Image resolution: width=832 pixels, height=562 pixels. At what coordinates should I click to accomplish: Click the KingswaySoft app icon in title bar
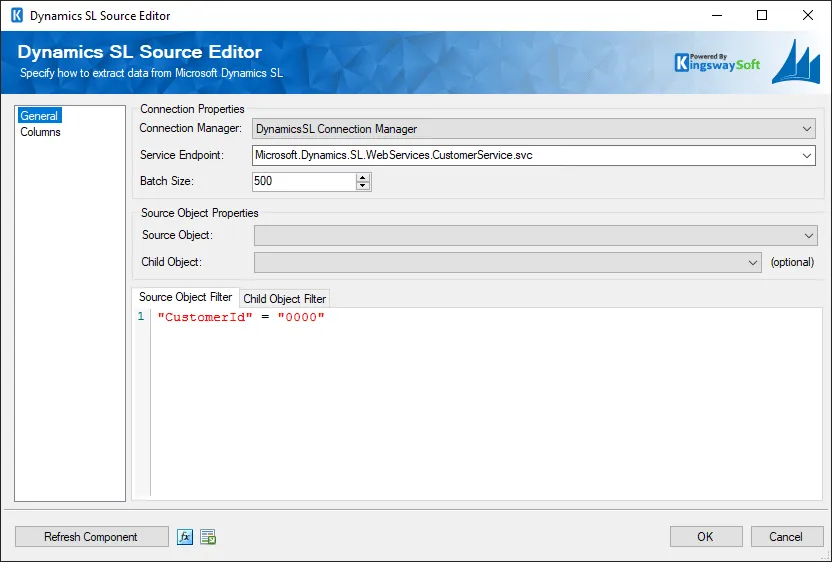17,15
